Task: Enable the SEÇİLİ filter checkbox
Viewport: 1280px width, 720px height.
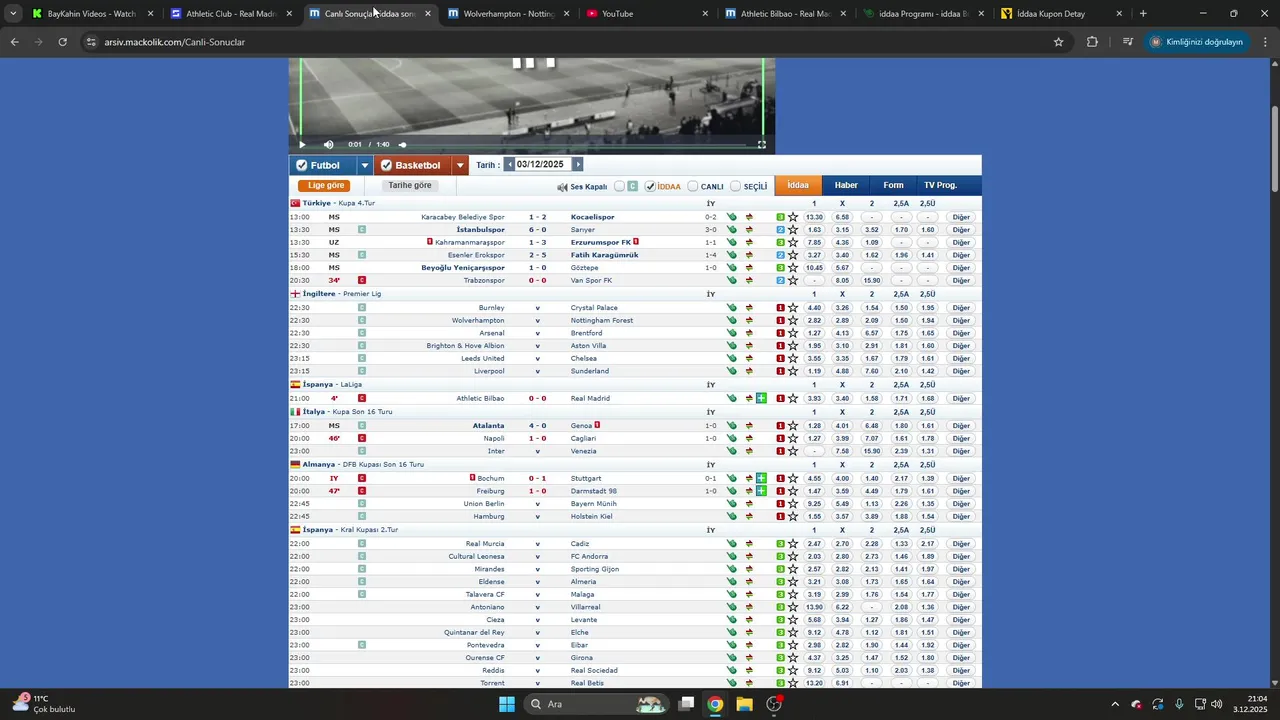Action: (736, 186)
